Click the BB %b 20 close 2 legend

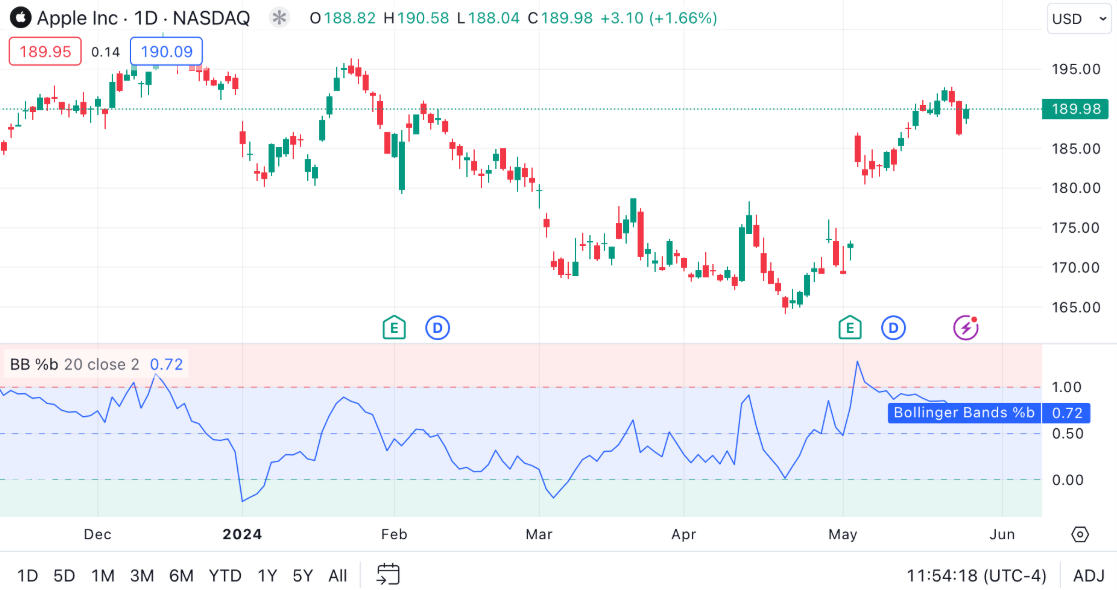75,365
